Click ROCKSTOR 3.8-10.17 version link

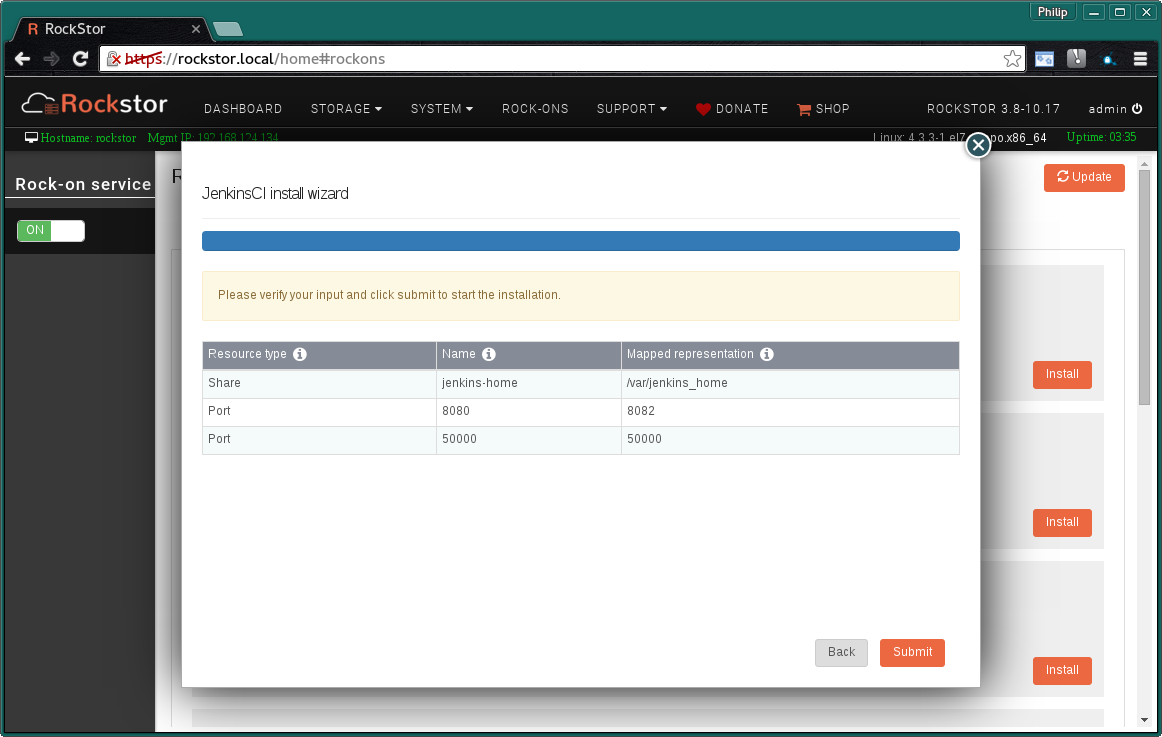coord(993,109)
